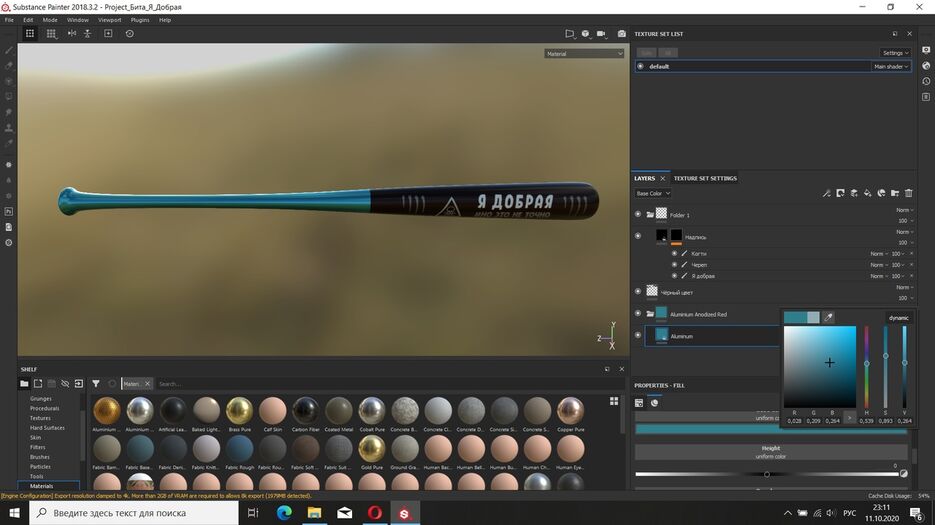Click inside the color picker gradient square
The height and width of the screenshot is (525, 935).
(820, 367)
